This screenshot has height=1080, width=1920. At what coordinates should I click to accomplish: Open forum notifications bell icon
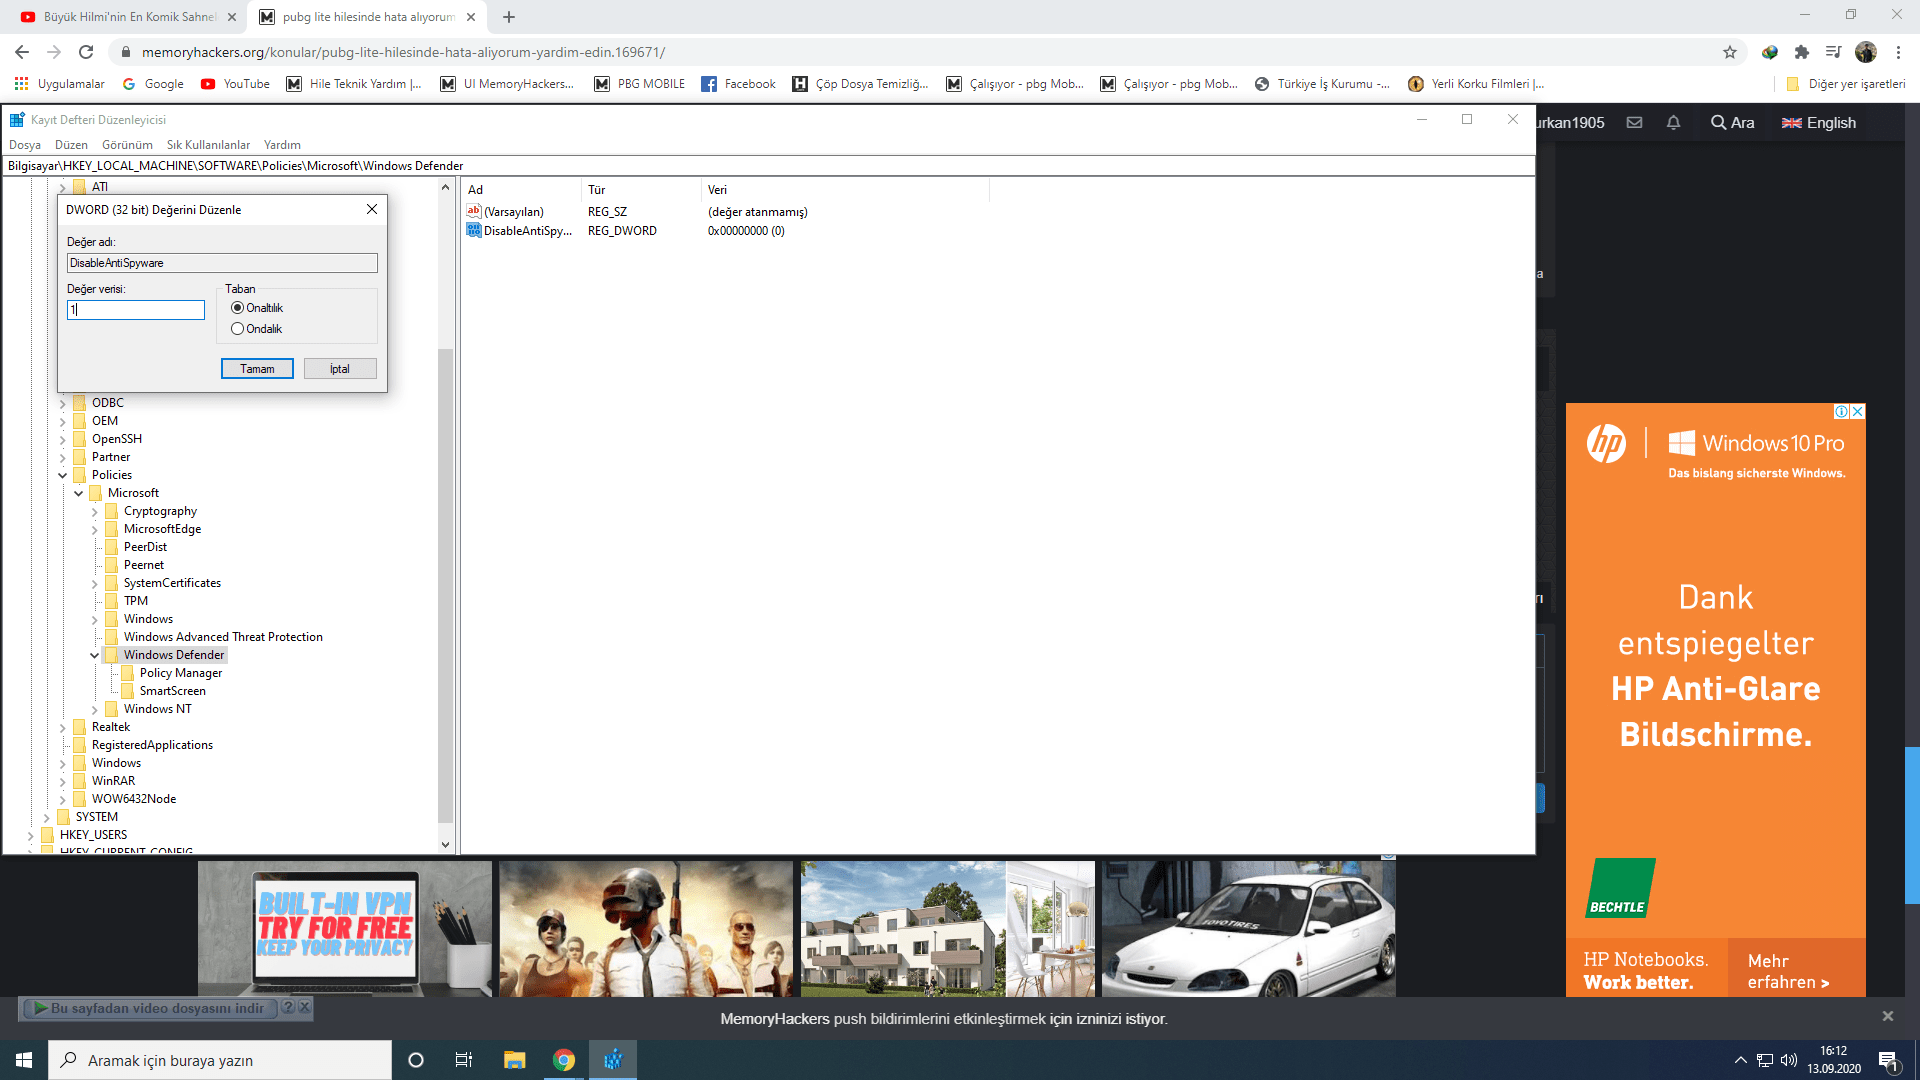[1673, 122]
